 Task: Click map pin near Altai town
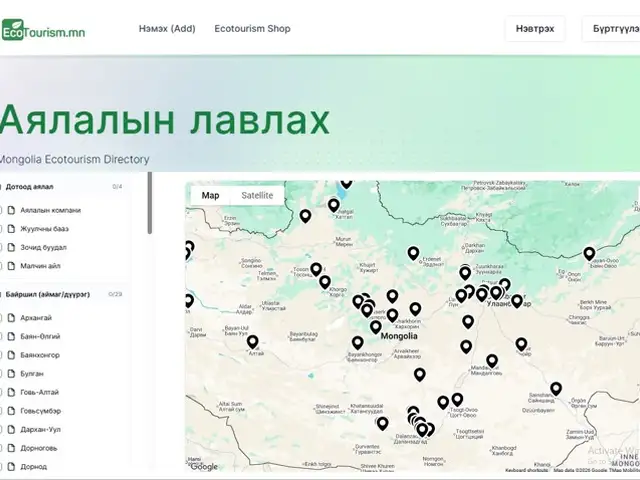click(253, 342)
